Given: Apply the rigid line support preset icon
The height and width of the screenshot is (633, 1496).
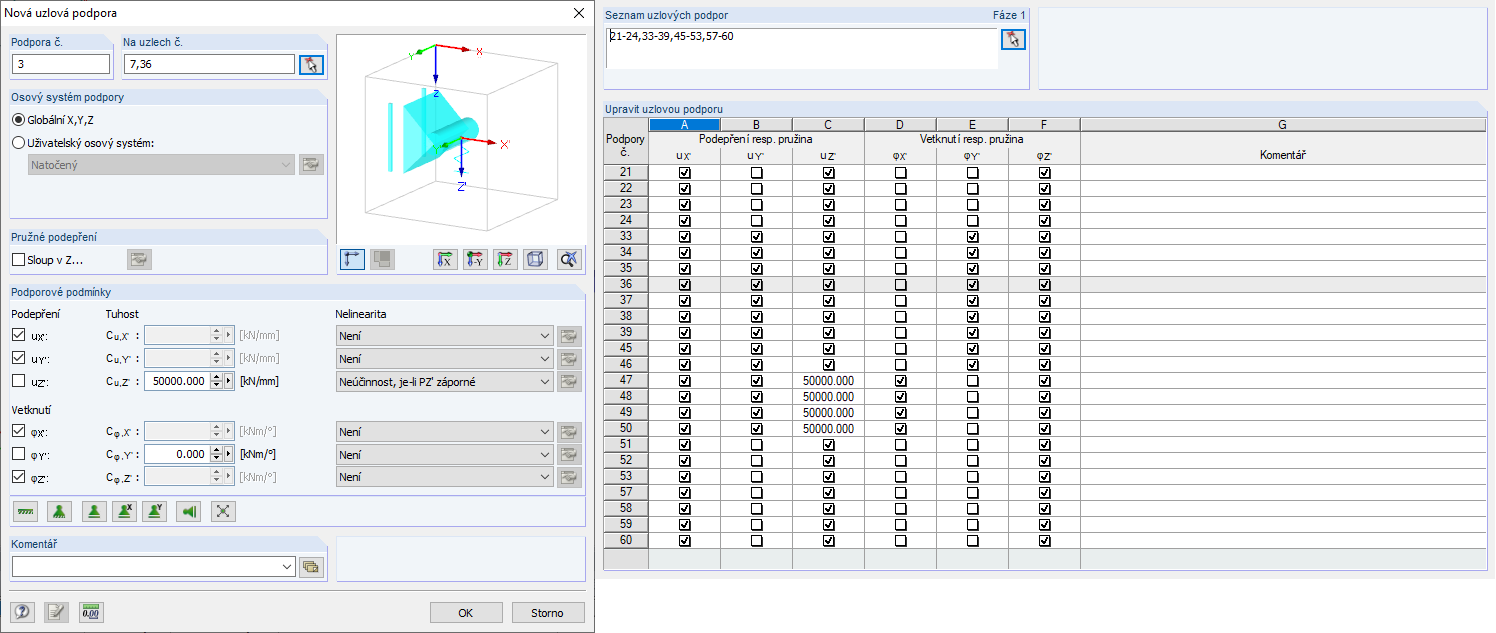Looking at the screenshot, I should [x=26, y=511].
